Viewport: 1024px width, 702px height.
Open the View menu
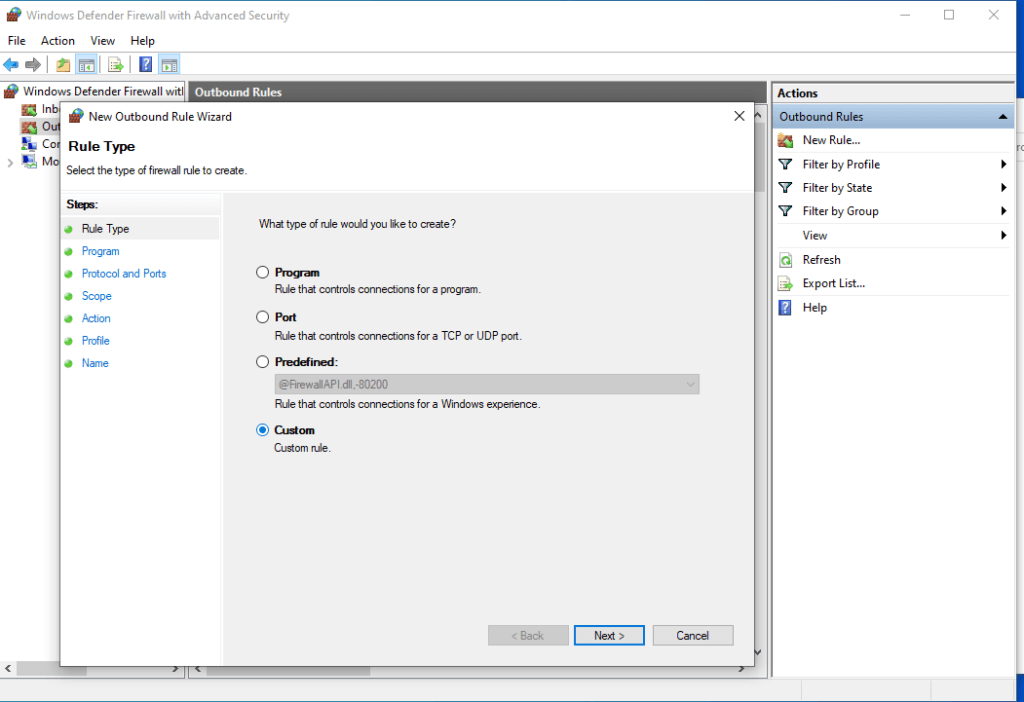(103, 40)
